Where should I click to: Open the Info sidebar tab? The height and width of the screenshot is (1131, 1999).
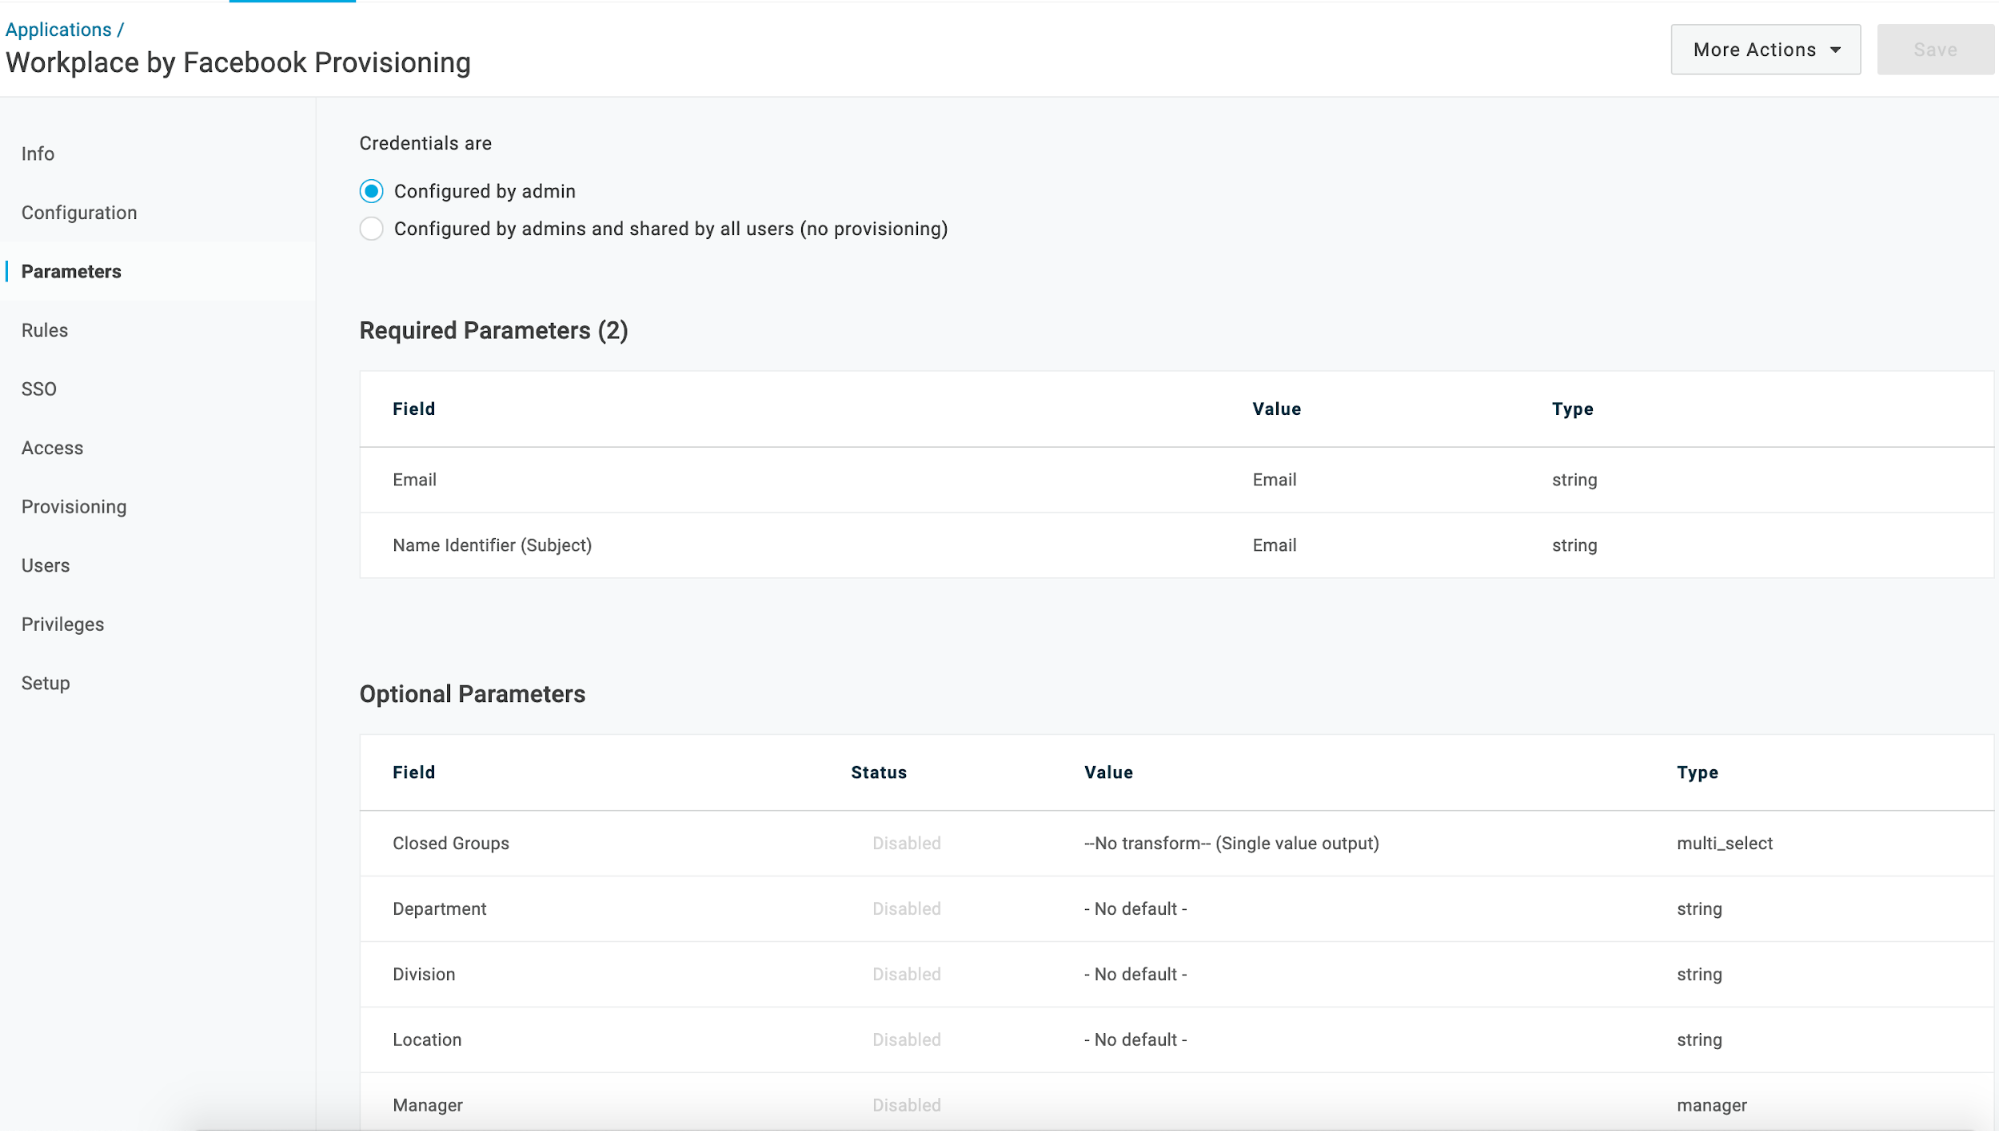(x=38, y=154)
